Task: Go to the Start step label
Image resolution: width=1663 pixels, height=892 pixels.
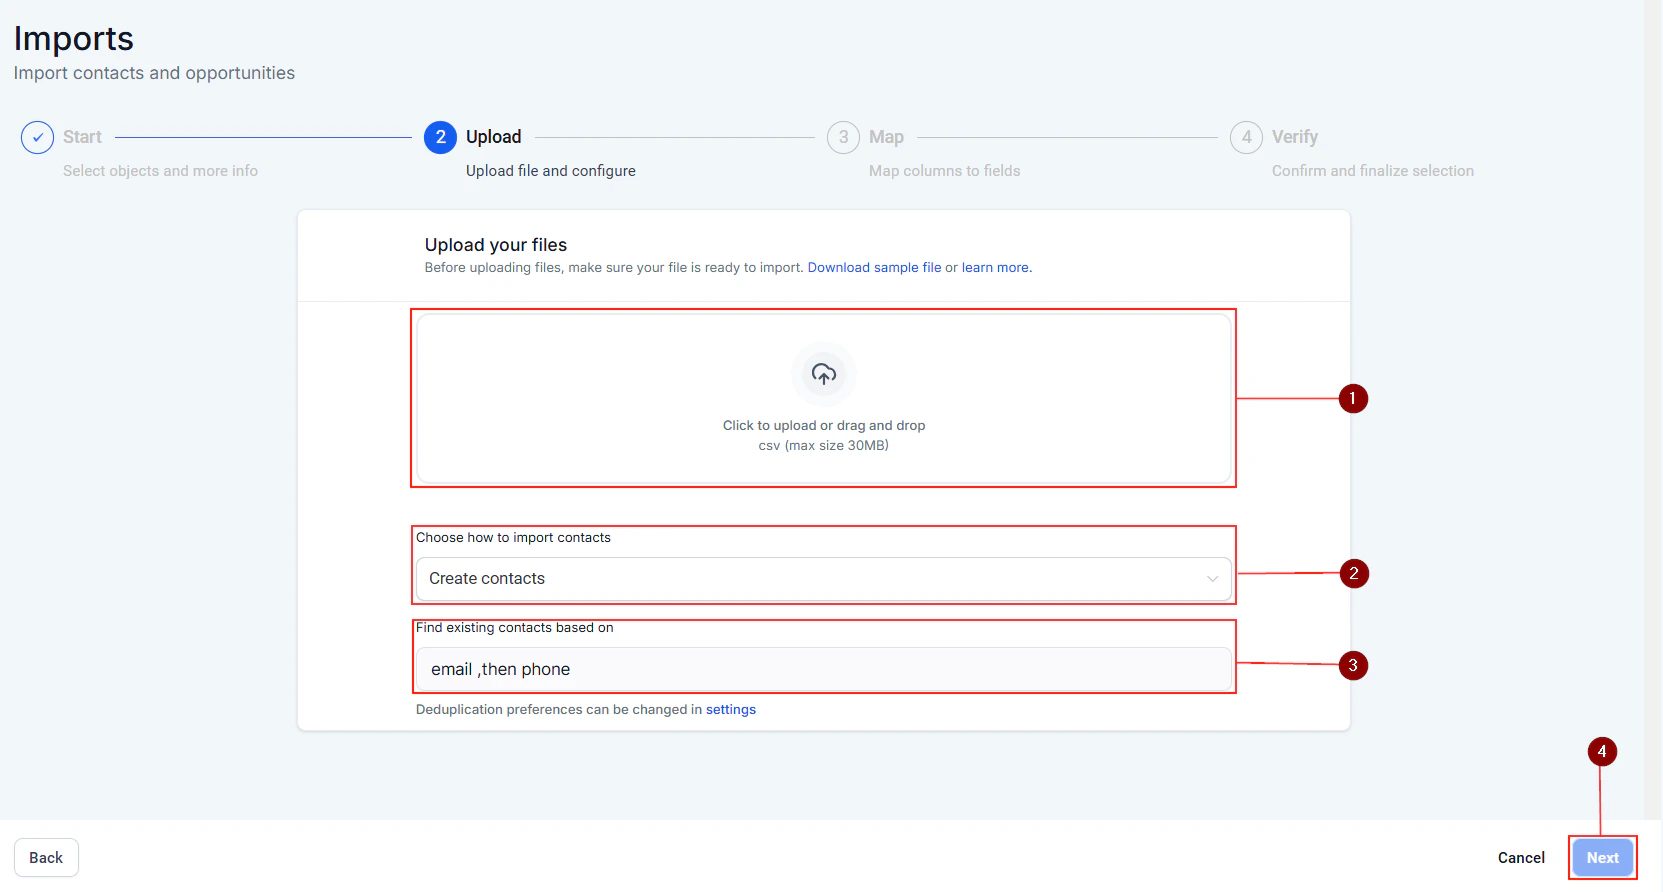Action: (82, 137)
